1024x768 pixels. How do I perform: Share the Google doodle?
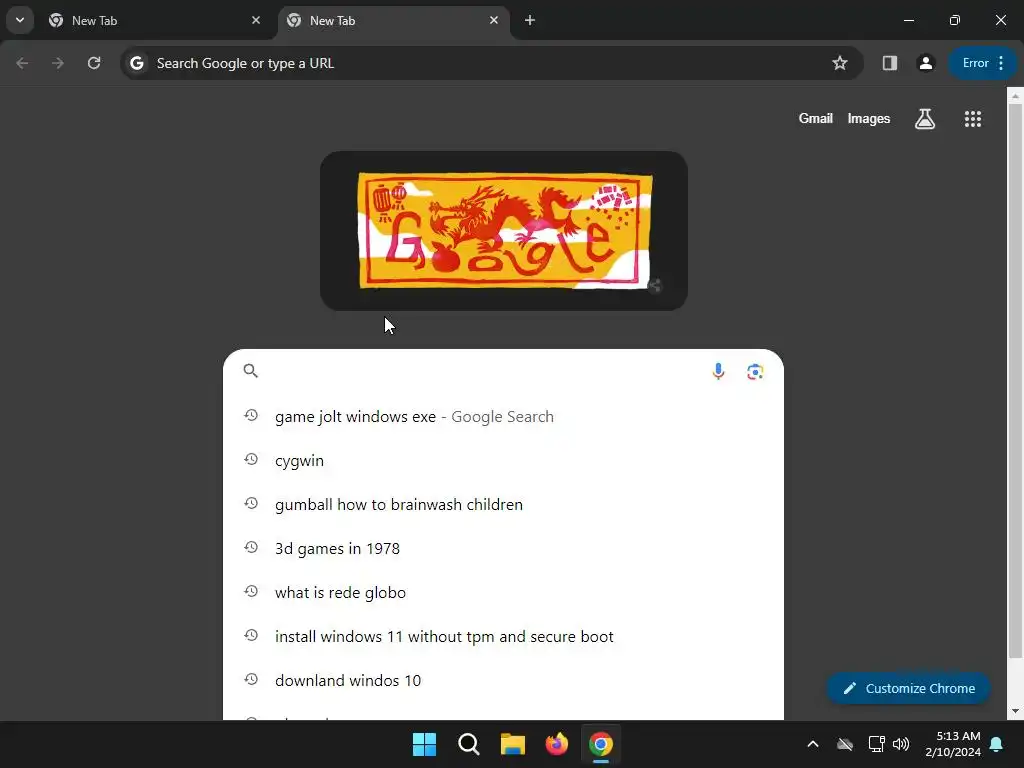pyautogui.click(x=655, y=285)
